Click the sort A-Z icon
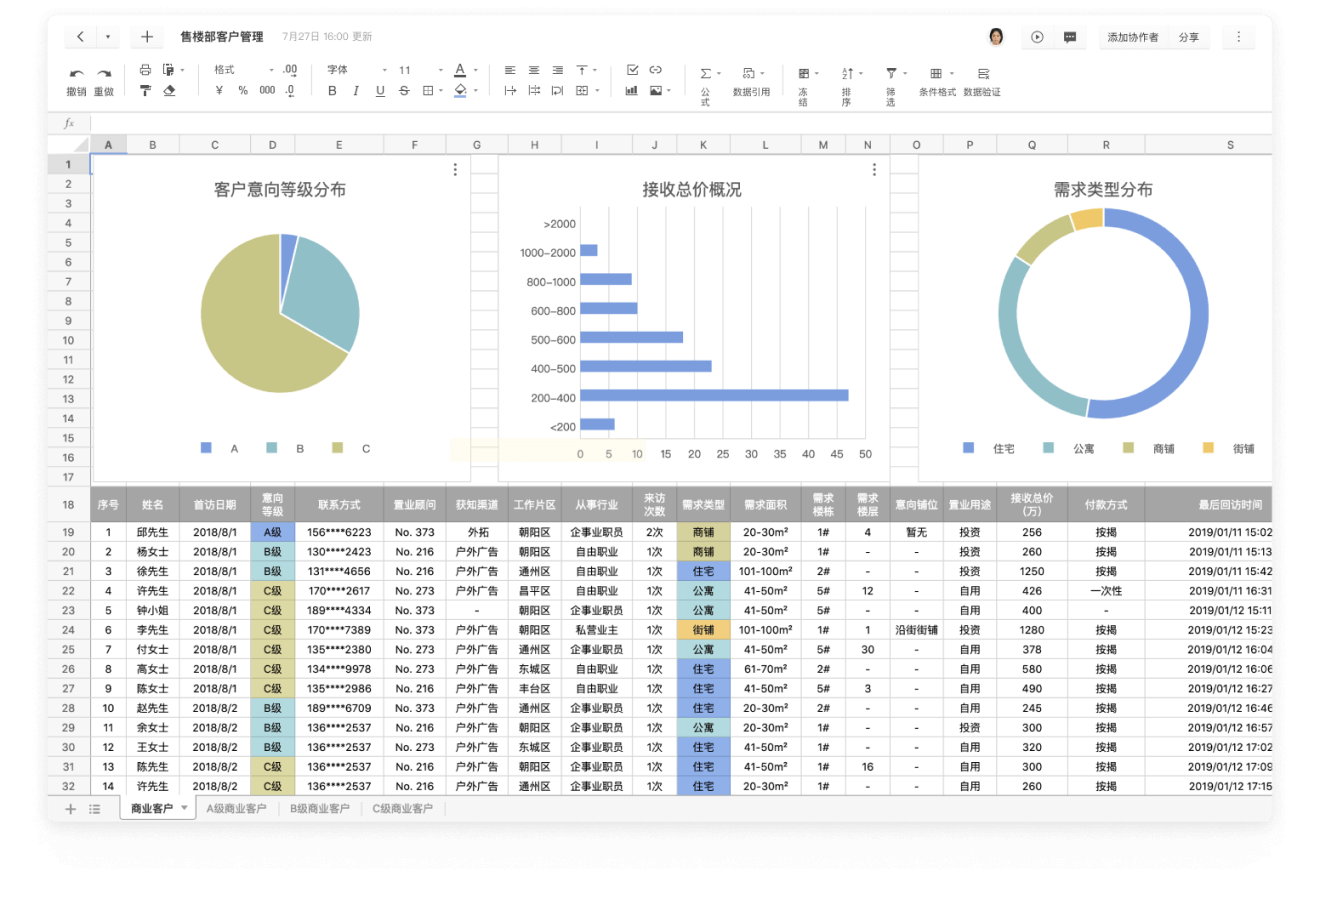 847,73
